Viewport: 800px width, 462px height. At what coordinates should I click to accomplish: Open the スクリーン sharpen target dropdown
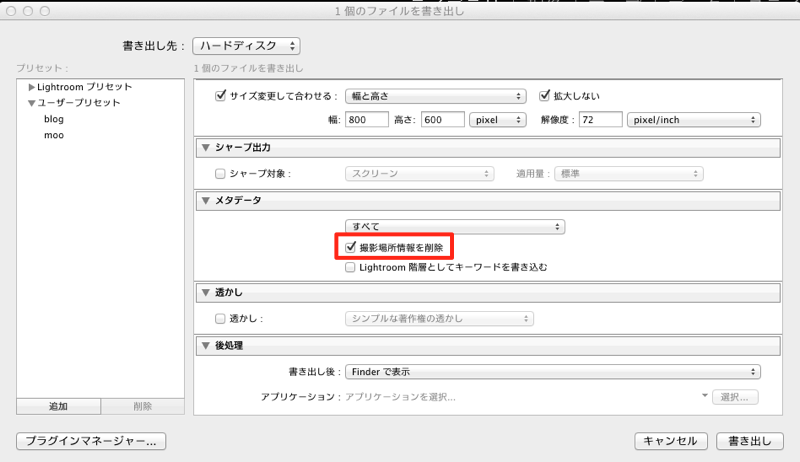419,174
